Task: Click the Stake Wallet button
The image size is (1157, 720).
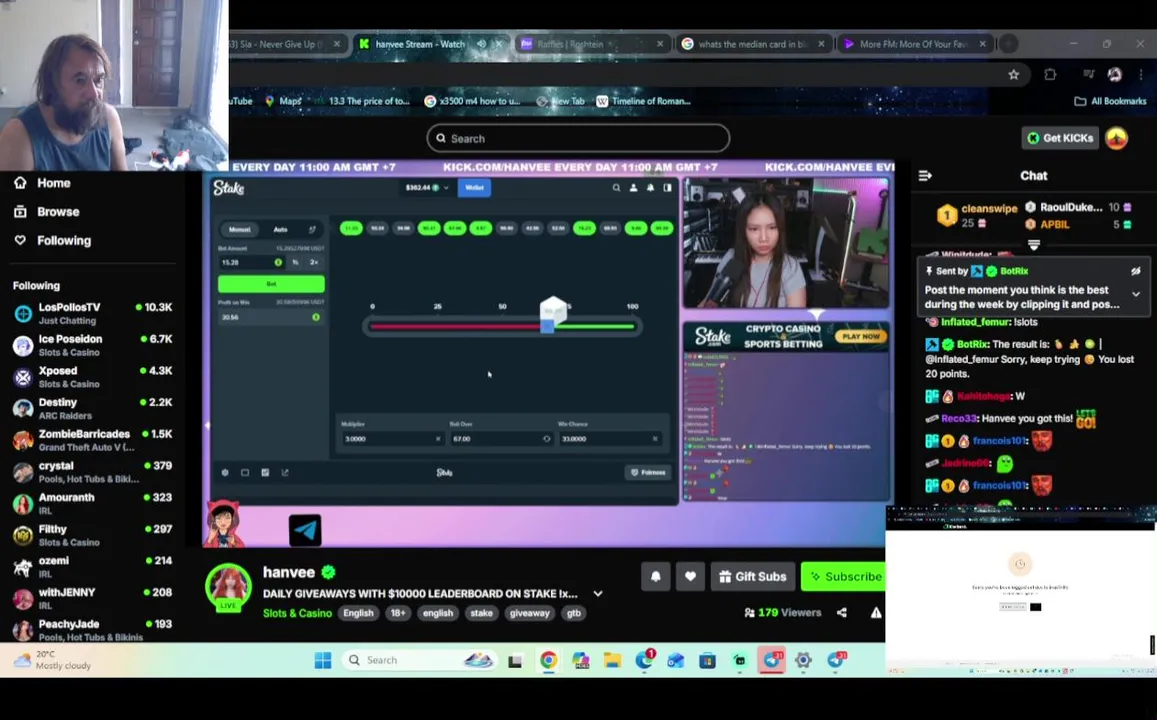Action: (x=474, y=188)
